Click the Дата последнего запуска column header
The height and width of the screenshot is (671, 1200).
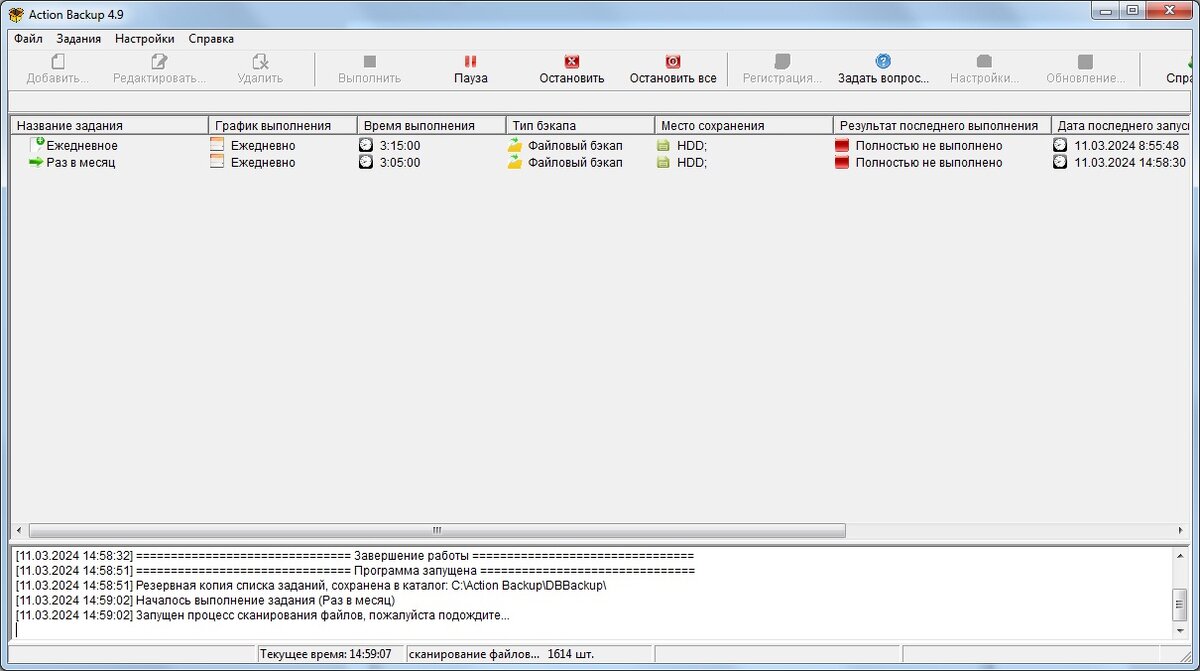pos(1121,125)
